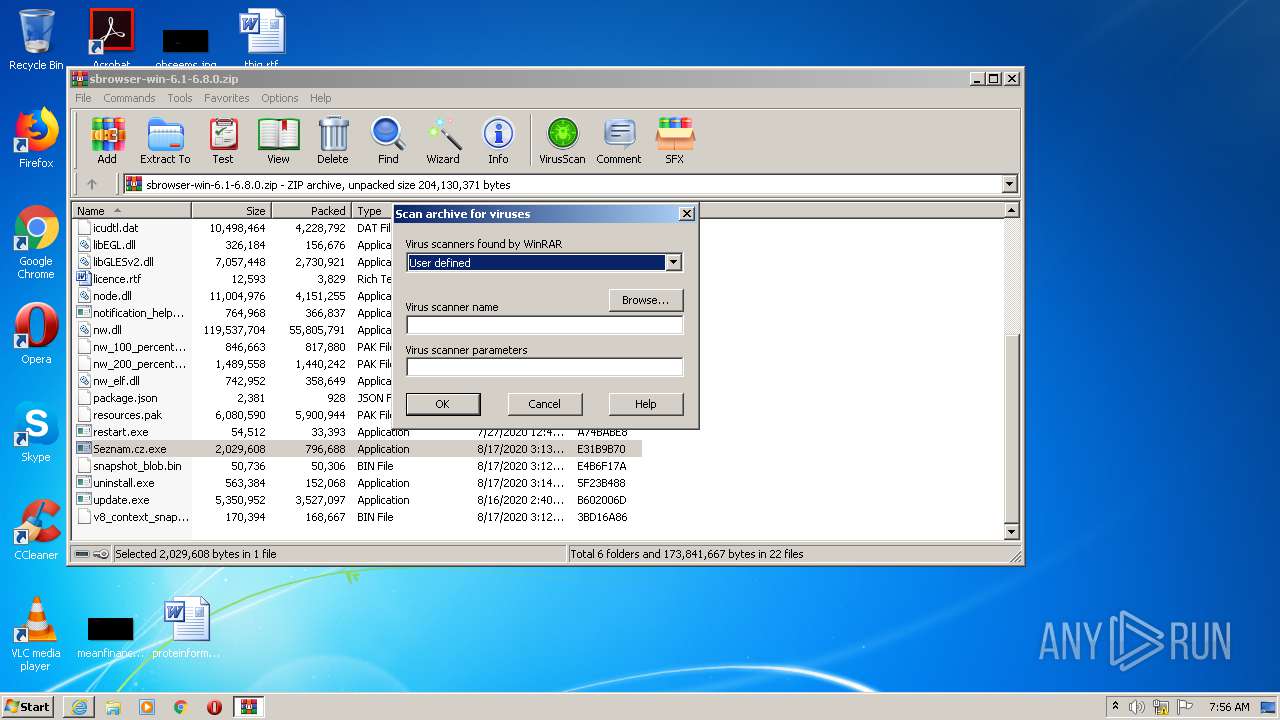Viewport: 1280px width, 720px height.
Task: Click the Comment toolbar icon
Action: point(619,141)
